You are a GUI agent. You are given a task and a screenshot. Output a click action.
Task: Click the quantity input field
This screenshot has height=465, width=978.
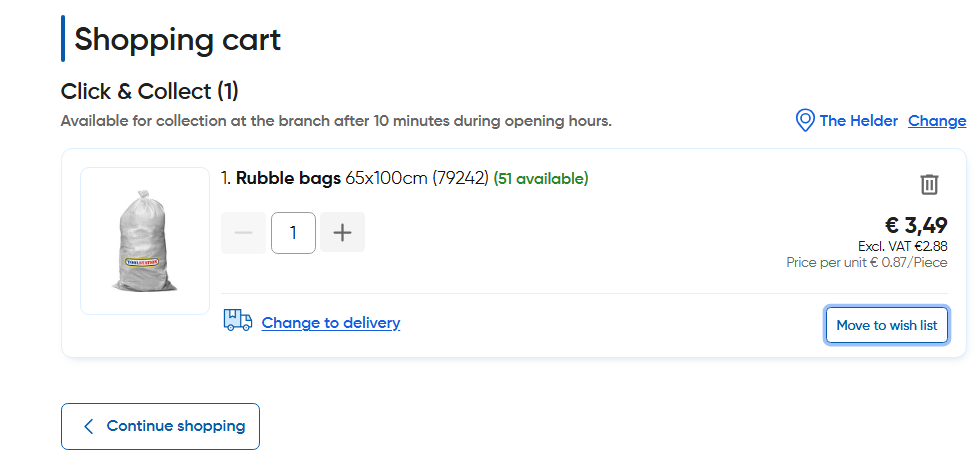coord(293,233)
